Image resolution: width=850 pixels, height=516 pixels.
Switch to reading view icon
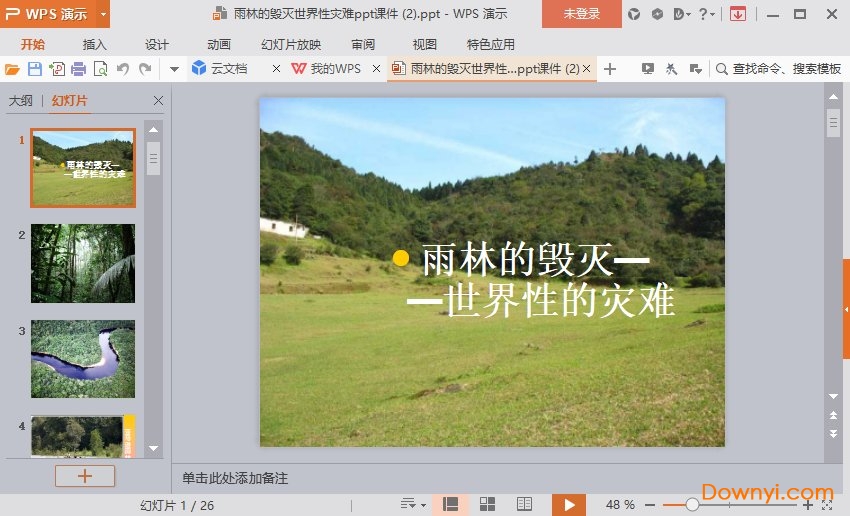click(x=524, y=505)
